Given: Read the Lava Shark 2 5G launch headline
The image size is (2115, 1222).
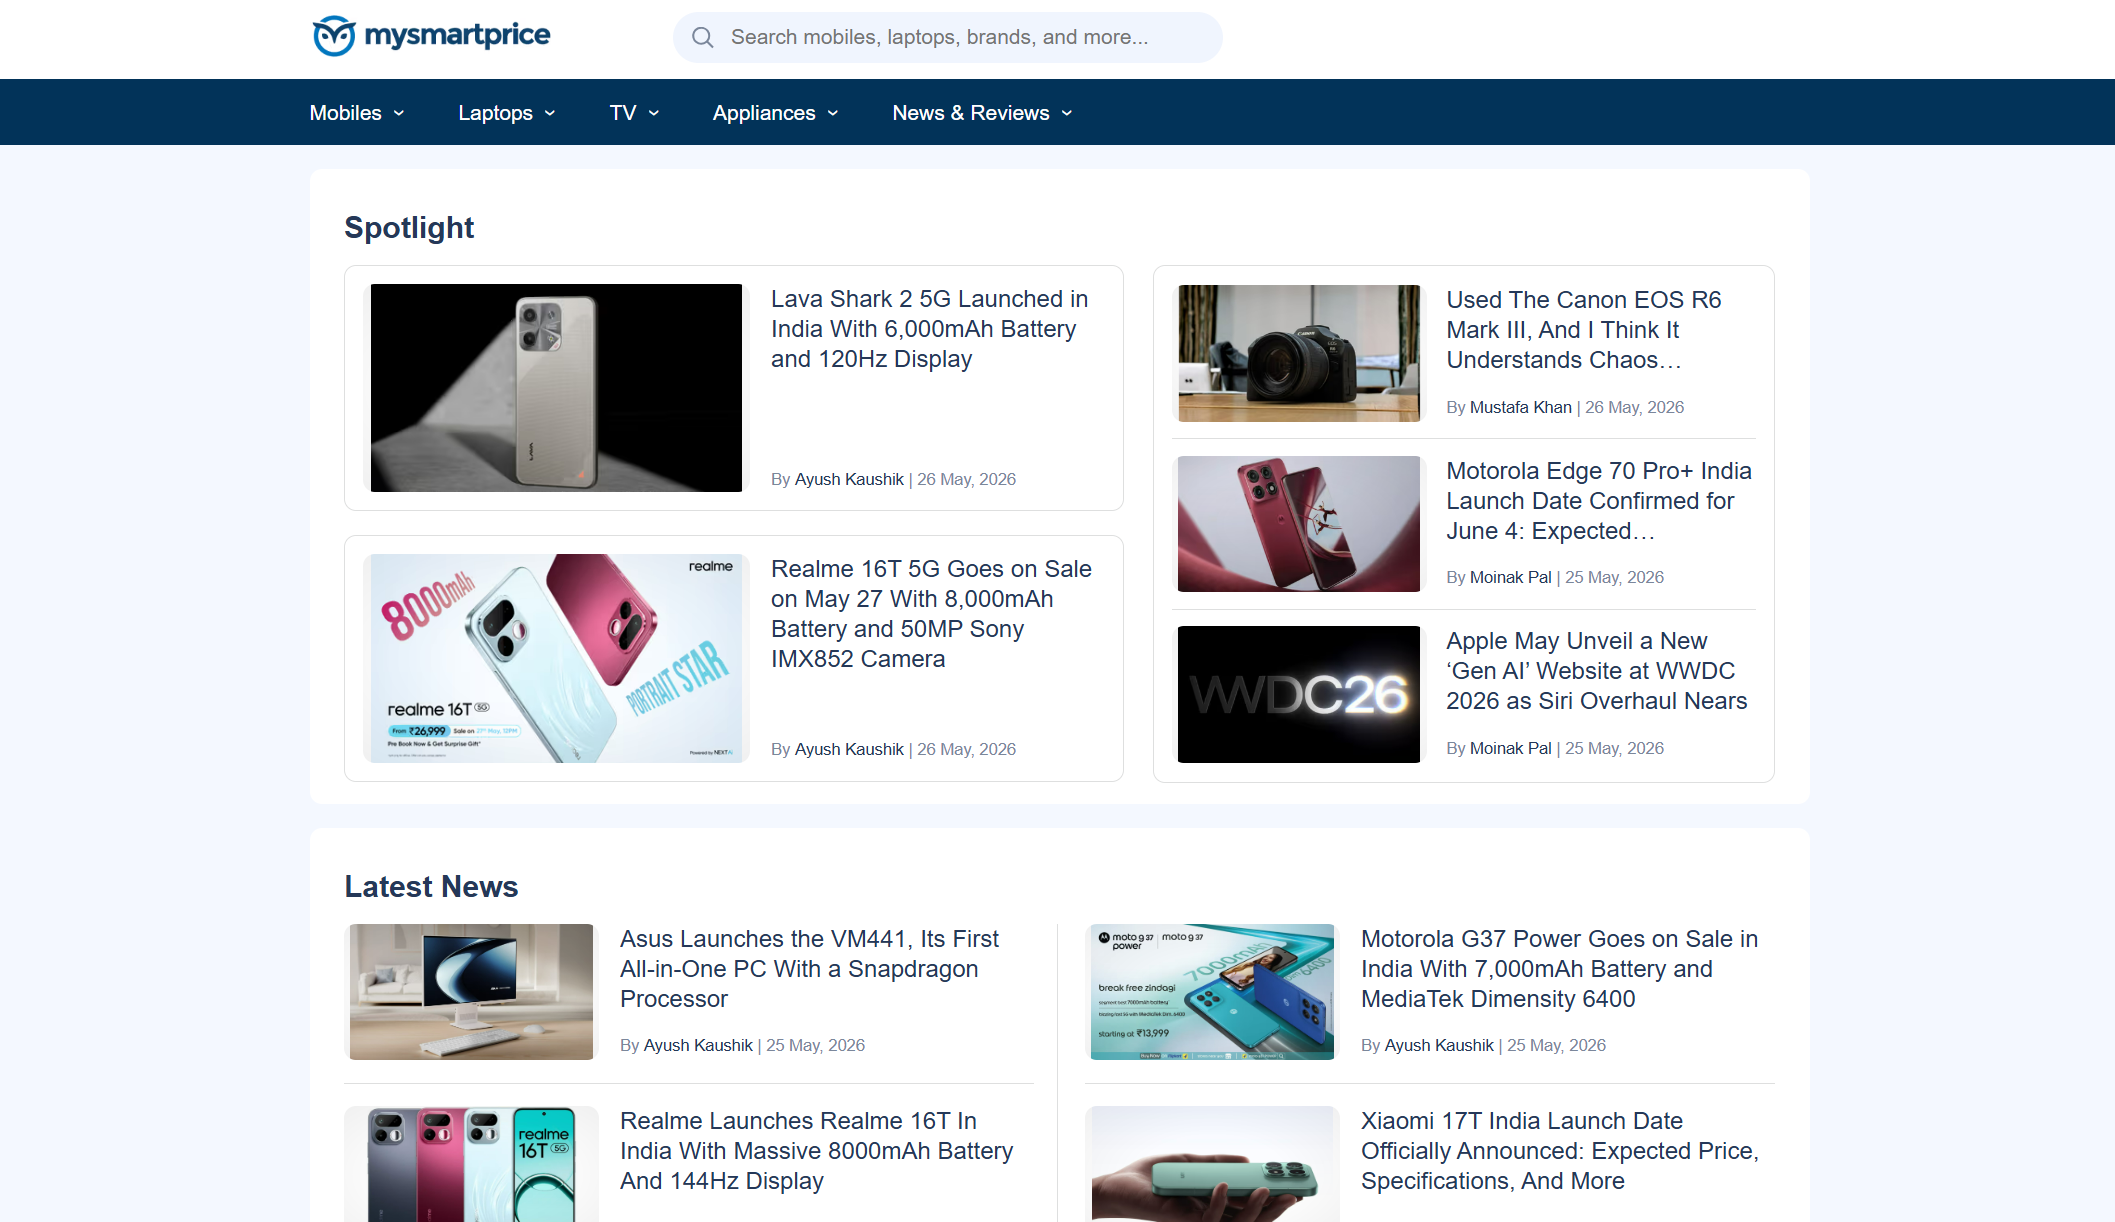Looking at the screenshot, I should pos(929,329).
